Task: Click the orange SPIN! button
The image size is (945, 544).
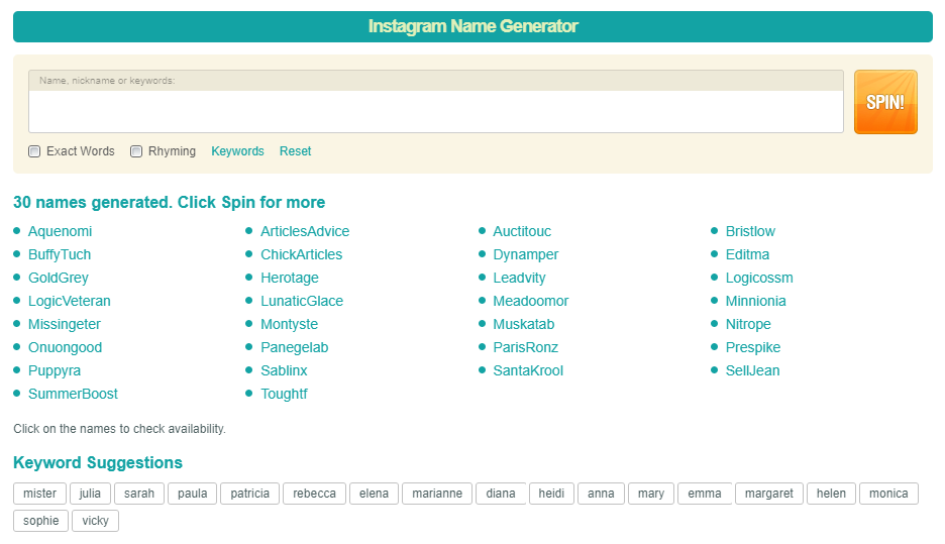Action: click(x=885, y=102)
